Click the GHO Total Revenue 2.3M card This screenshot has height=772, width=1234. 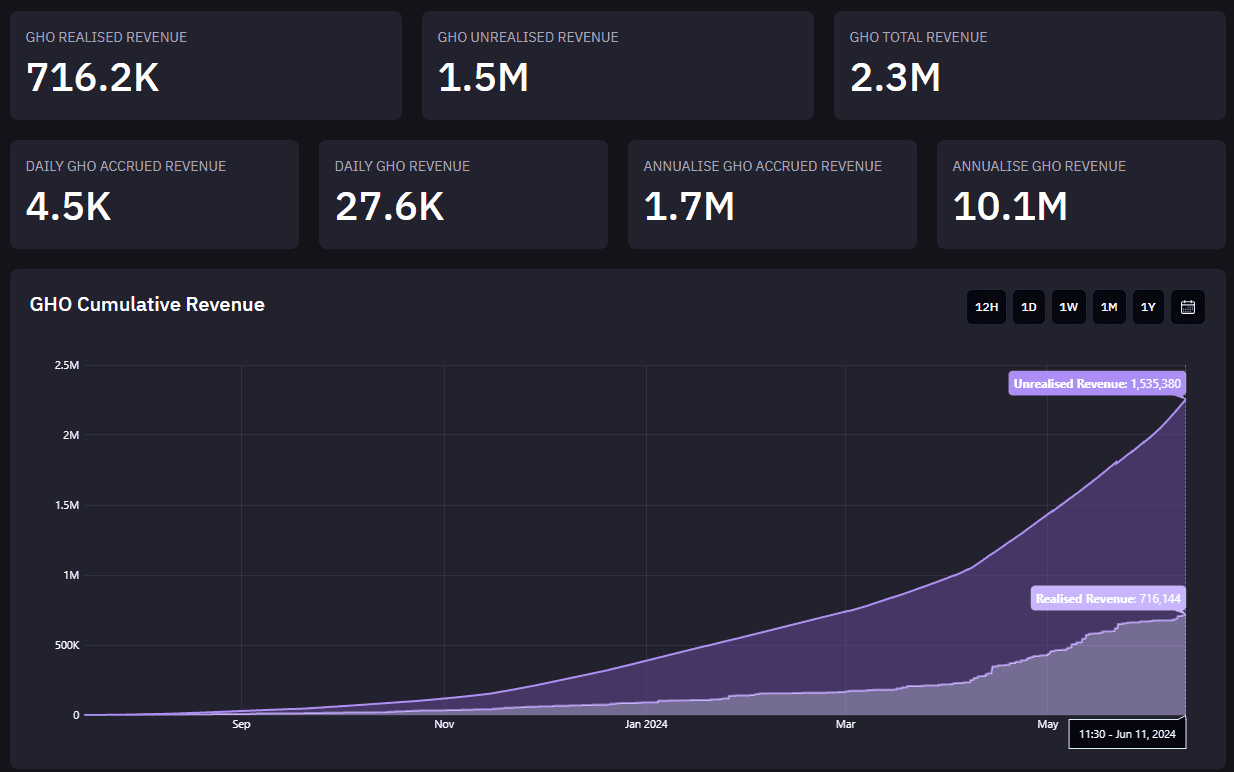click(x=1029, y=66)
